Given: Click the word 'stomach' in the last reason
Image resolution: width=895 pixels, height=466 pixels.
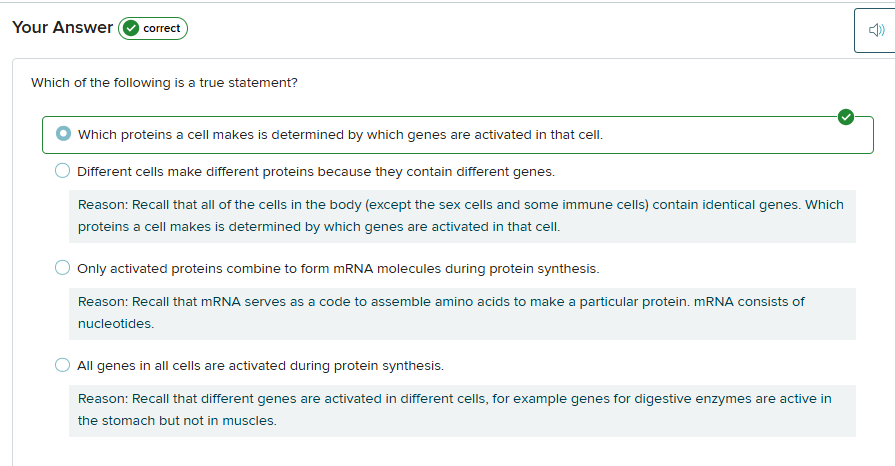Looking at the screenshot, I should point(127,421).
